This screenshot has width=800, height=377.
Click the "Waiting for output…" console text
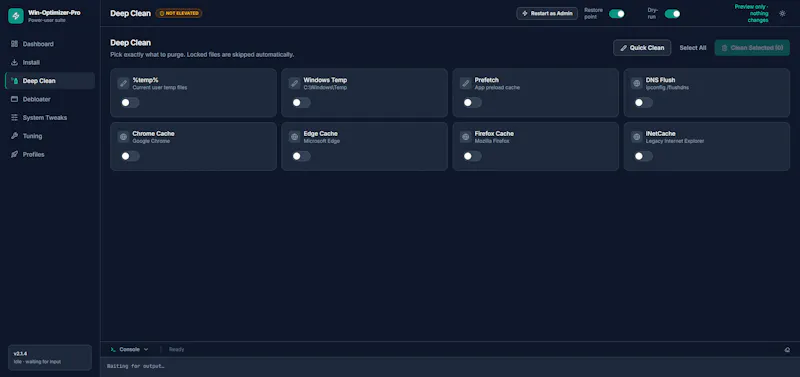click(x=136, y=366)
